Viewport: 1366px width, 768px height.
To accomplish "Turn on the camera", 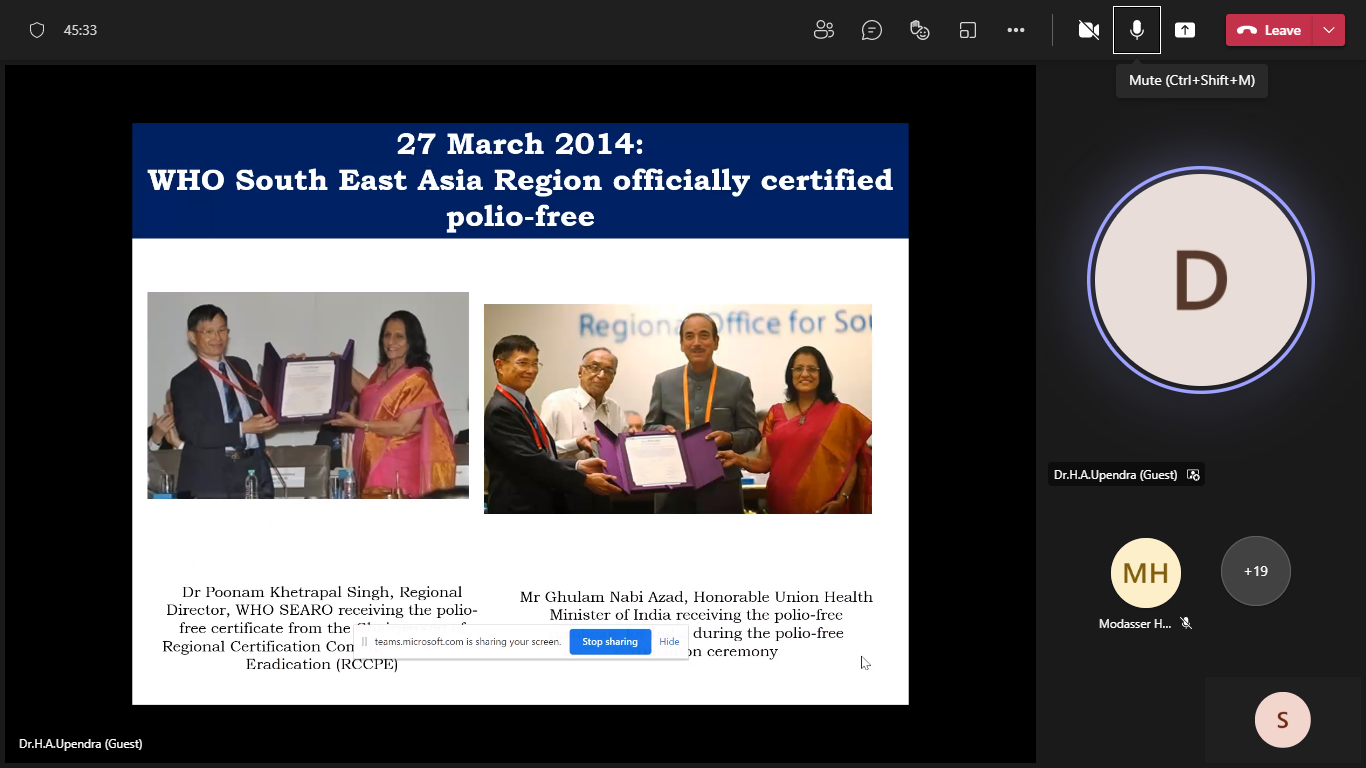I will [x=1089, y=30].
